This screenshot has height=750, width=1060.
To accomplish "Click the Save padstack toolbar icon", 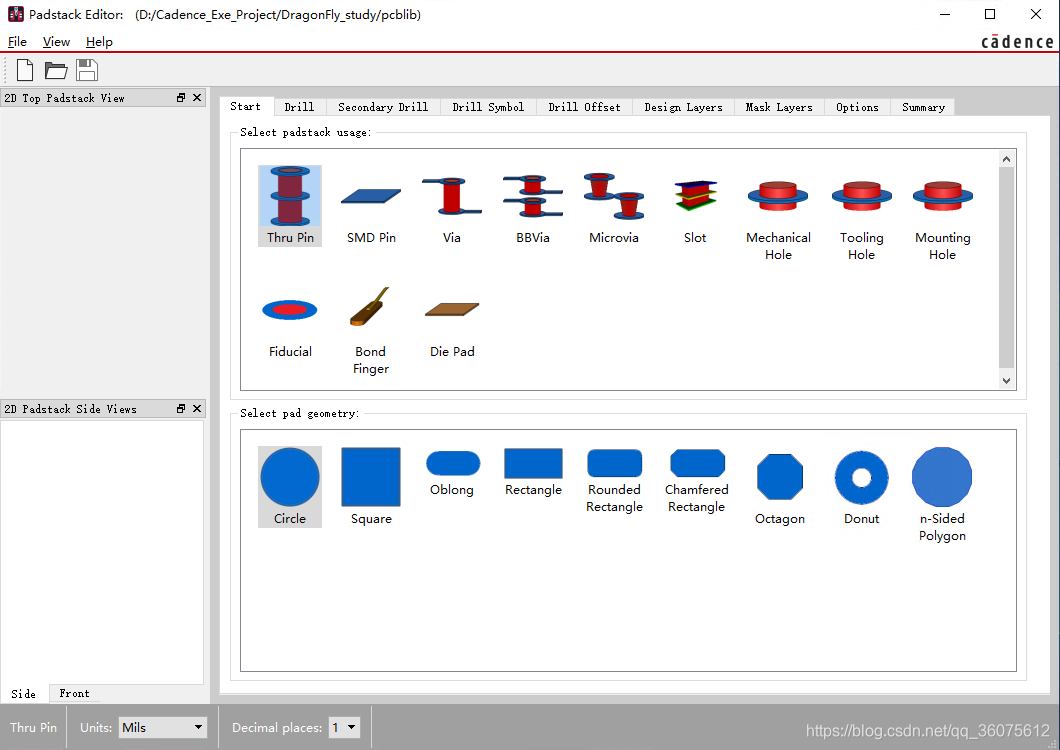I will [87, 70].
